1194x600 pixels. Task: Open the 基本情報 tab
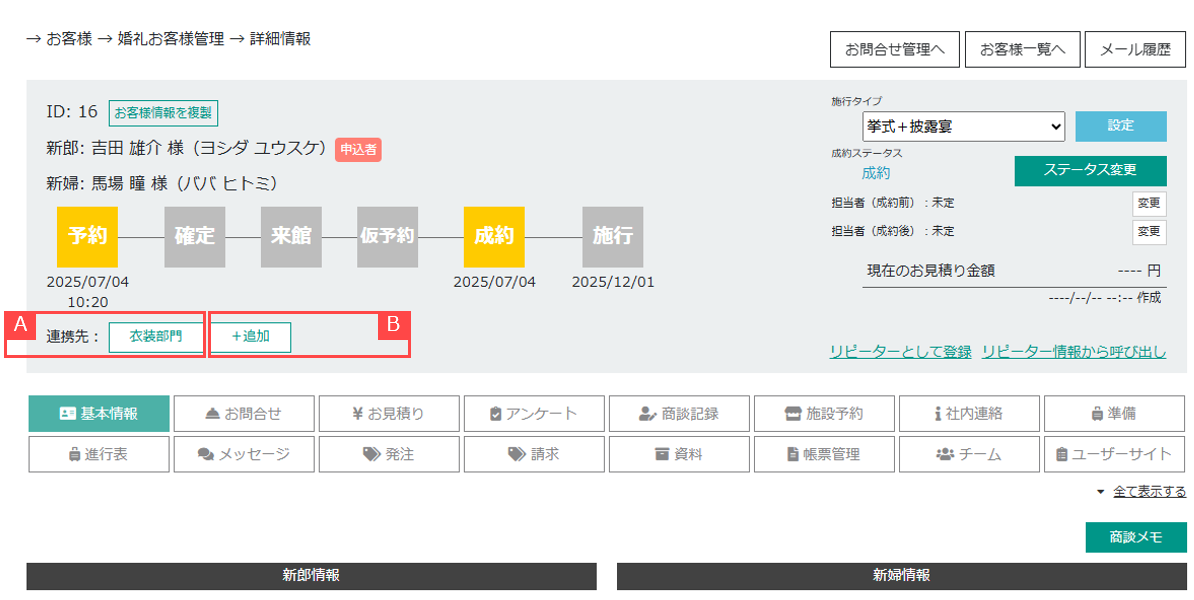pyautogui.click(x=99, y=413)
